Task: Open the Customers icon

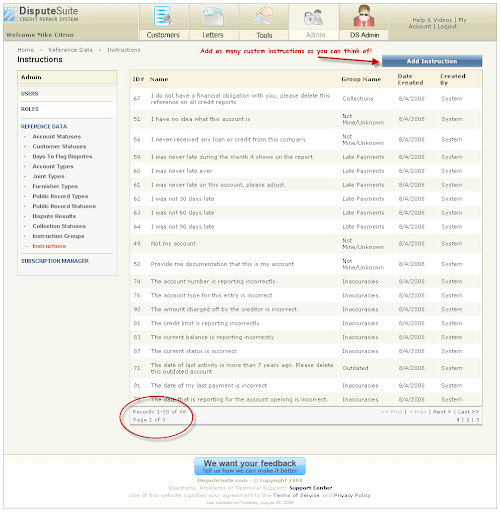Action: tap(163, 16)
